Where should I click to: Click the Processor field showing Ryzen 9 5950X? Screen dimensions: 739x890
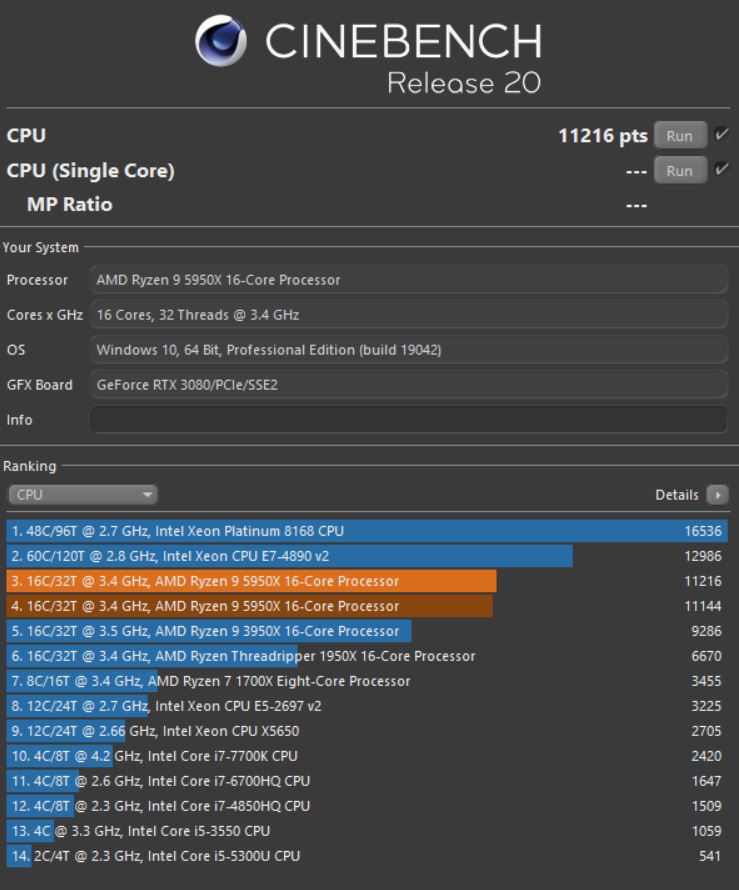(x=409, y=280)
